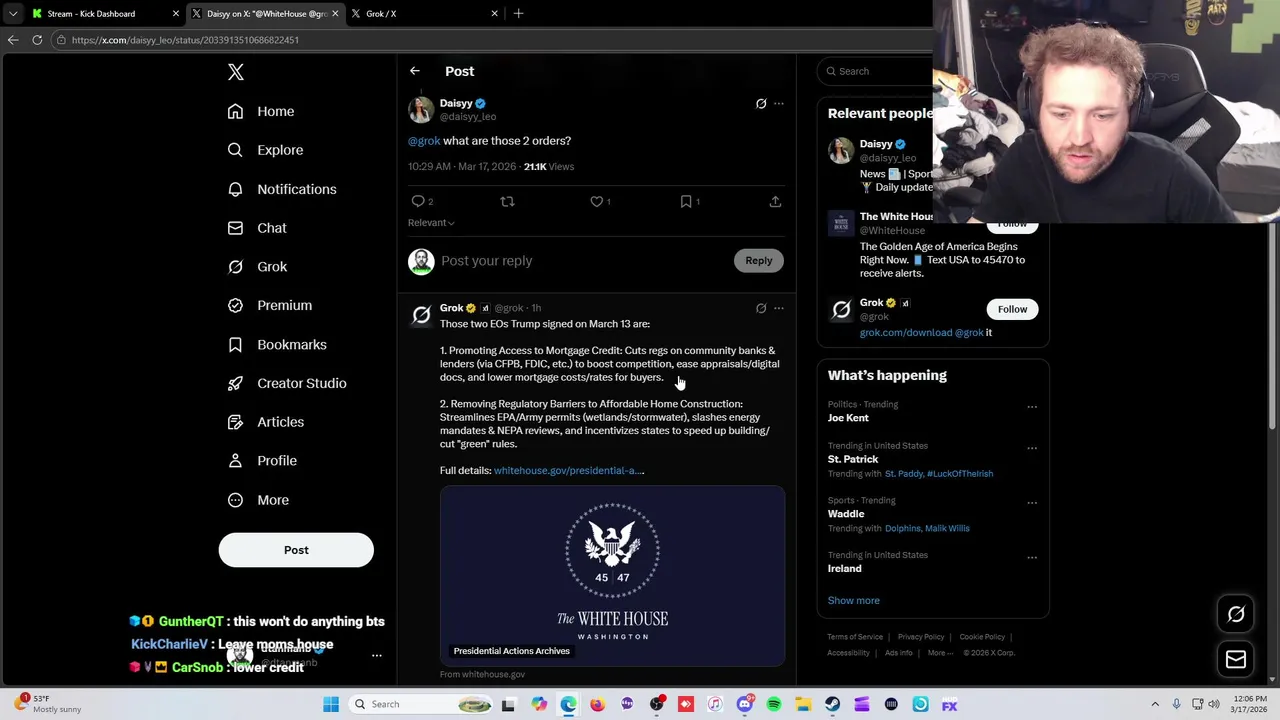Open the Privacy Policy link

(x=921, y=637)
